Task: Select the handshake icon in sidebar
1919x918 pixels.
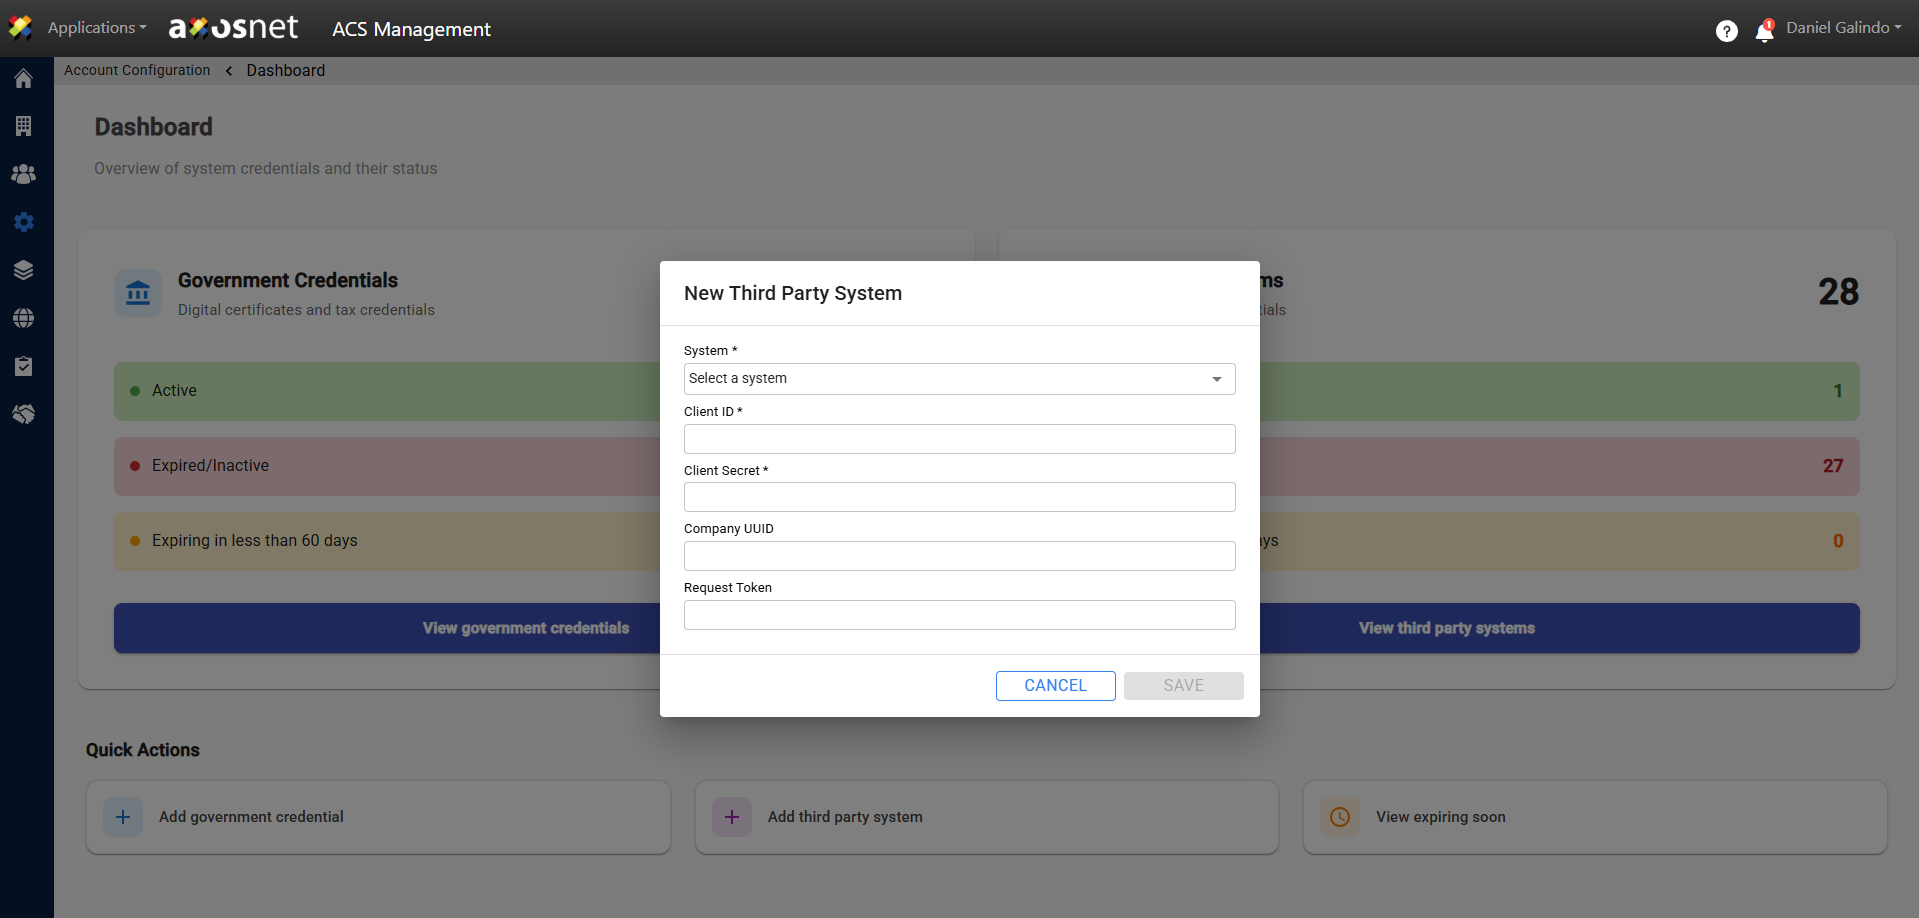Action: pos(24,414)
